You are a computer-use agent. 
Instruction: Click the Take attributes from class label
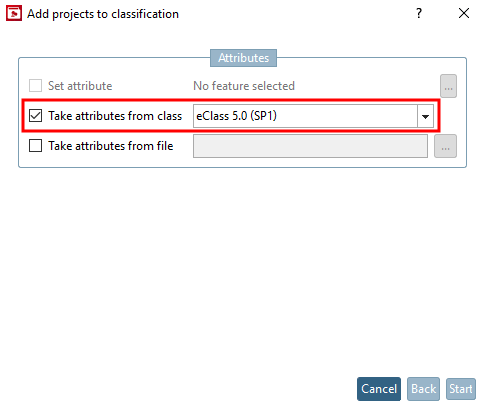point(115,116)
